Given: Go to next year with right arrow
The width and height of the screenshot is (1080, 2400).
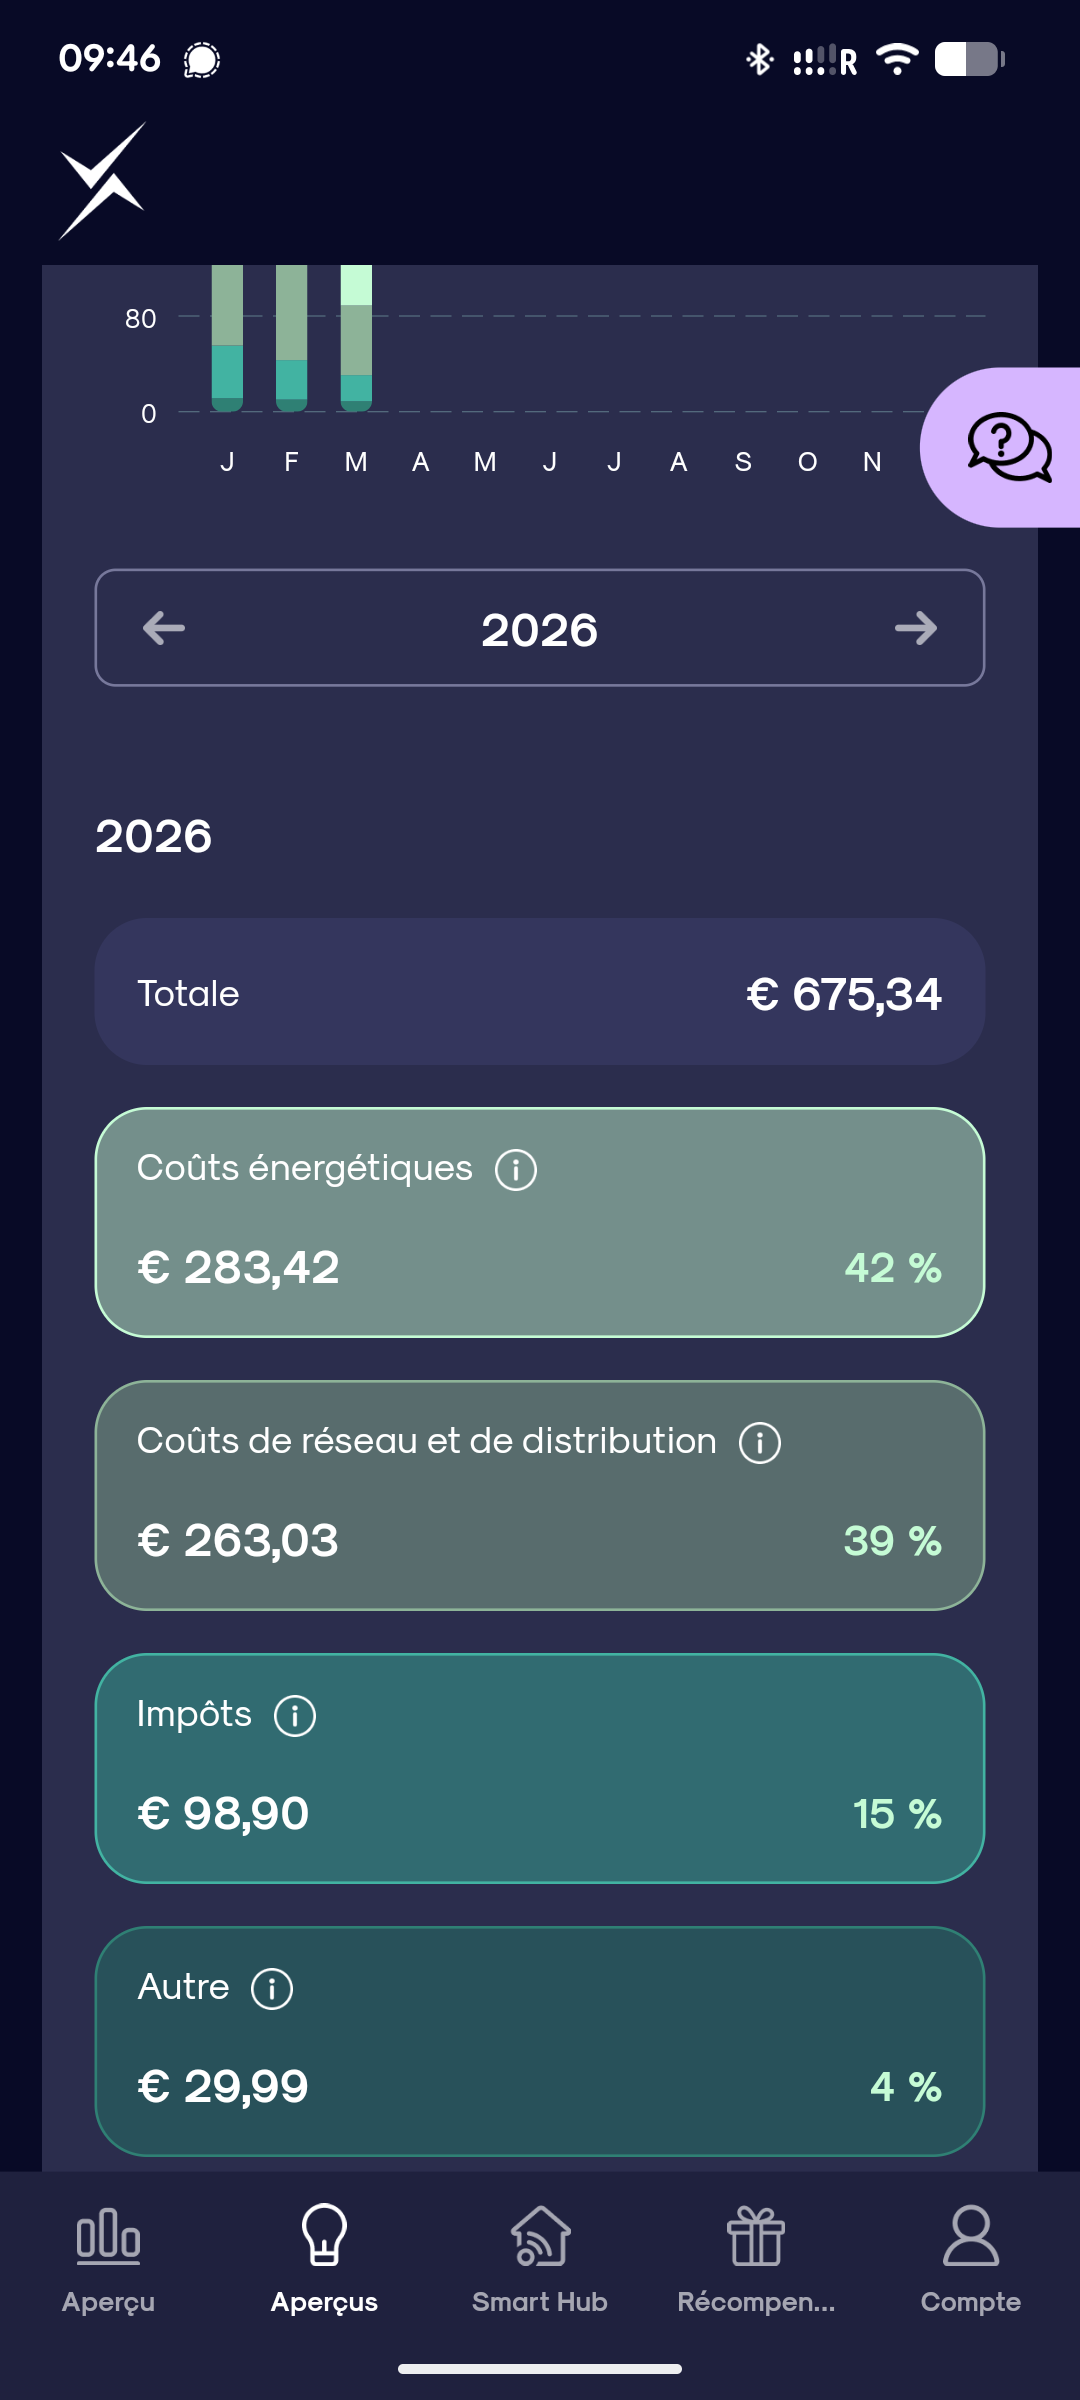Looking at the screenshot, I should coord(915,629).
